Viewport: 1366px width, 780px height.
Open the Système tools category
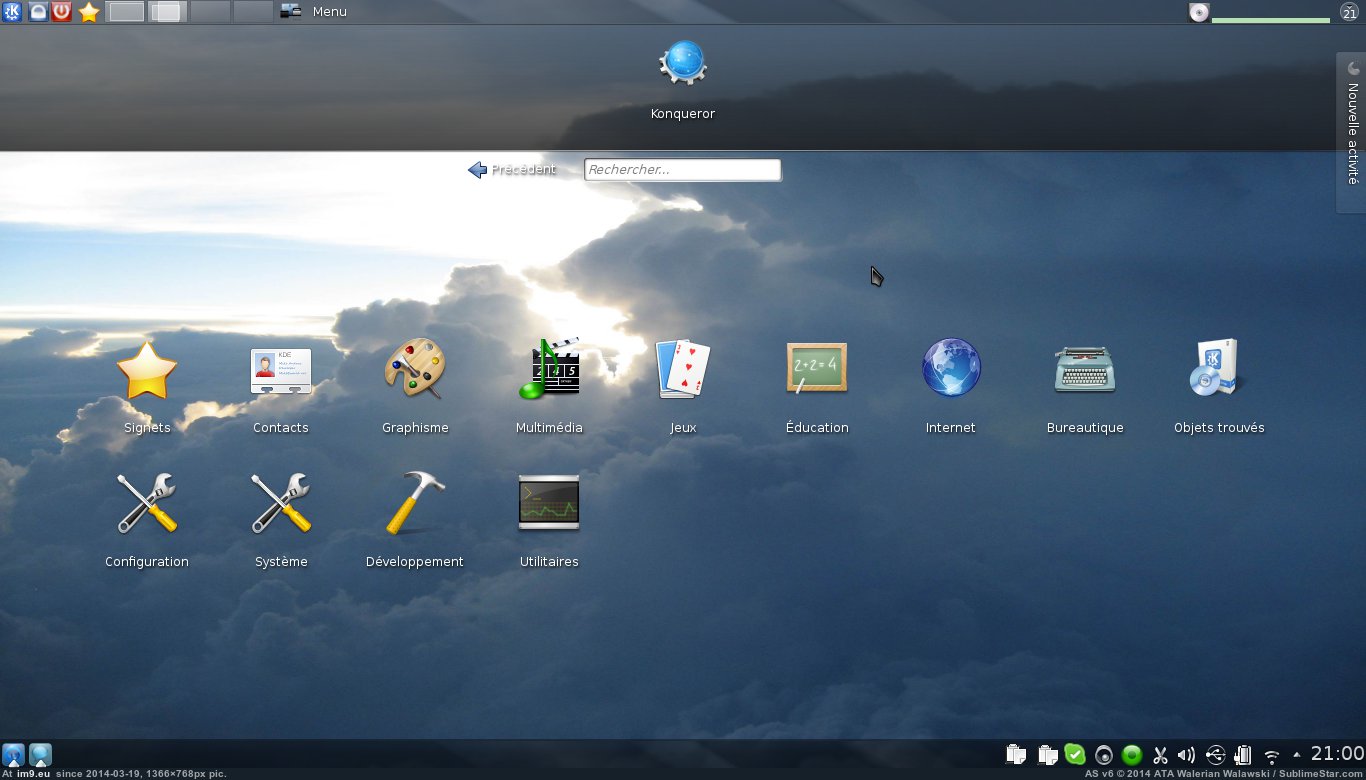[x=281, y=504]
